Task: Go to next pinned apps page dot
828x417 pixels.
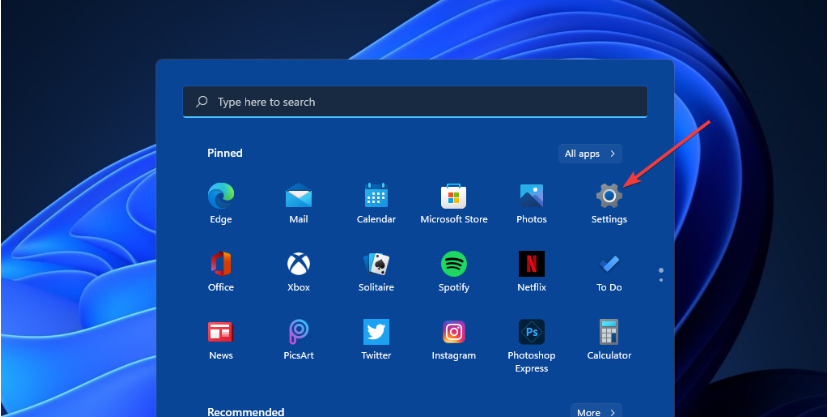Action: point(661,280)
